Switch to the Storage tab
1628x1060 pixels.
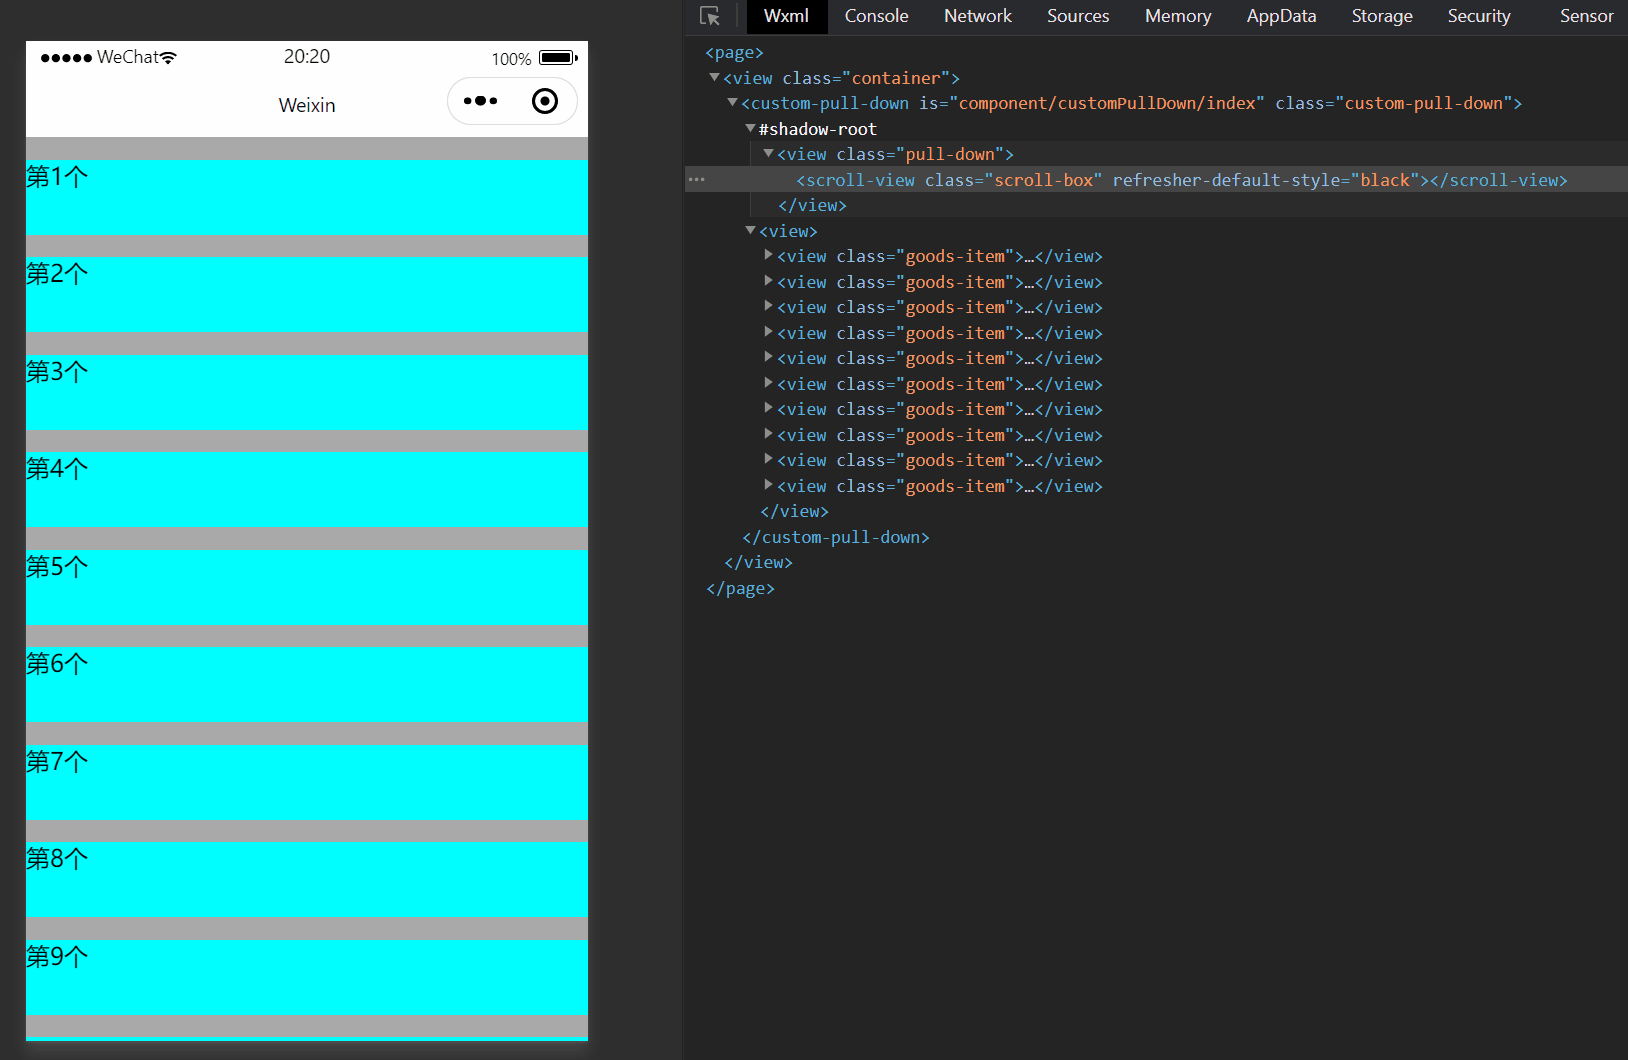tap(1382, 16)
